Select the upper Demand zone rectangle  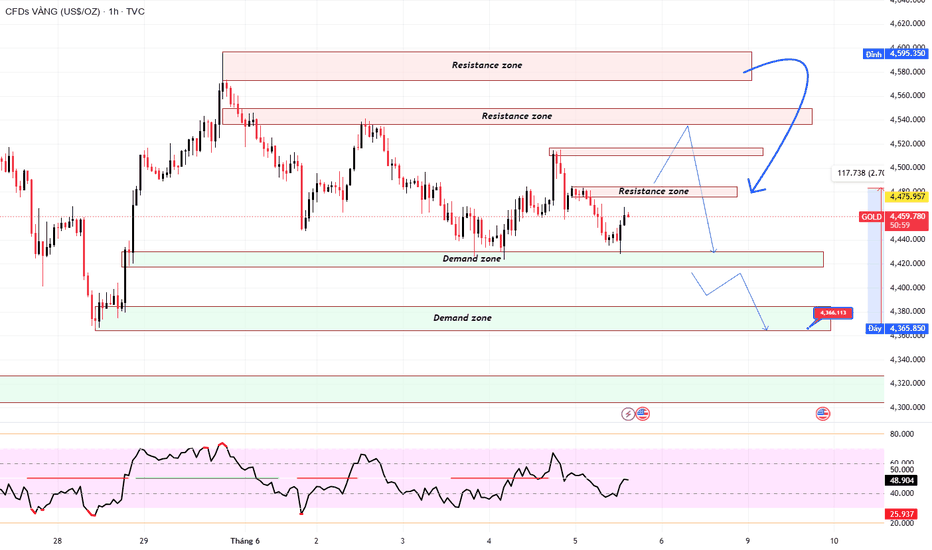(473, 259)
